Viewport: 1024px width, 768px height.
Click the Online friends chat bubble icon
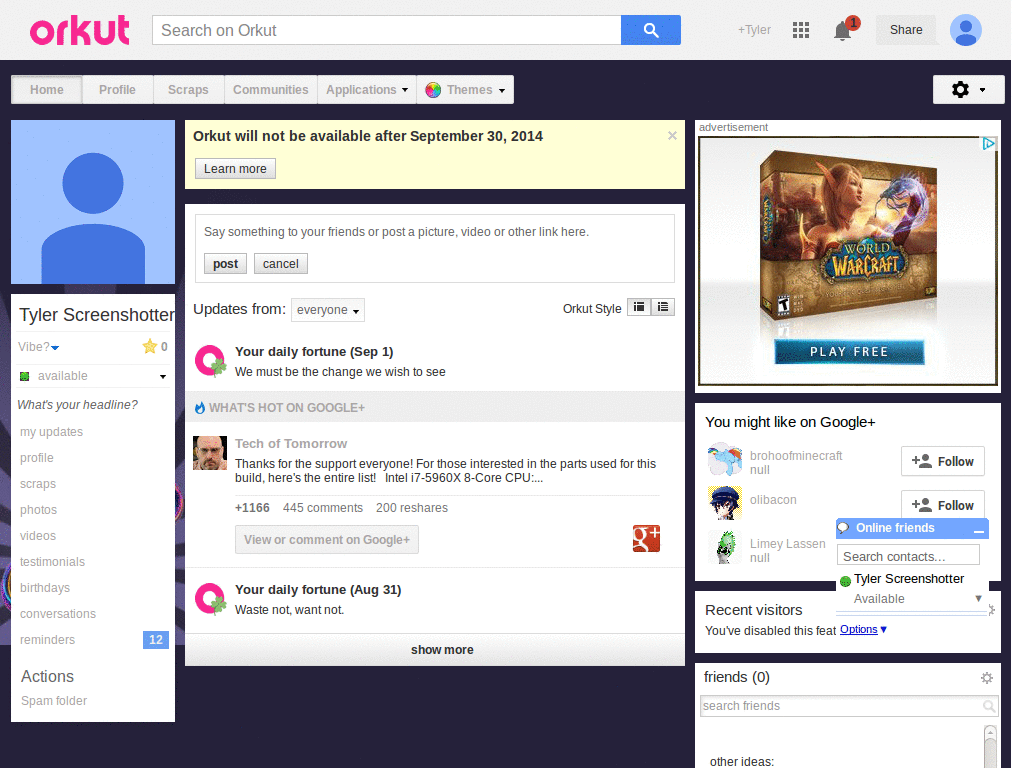click(x=844, y=528)
